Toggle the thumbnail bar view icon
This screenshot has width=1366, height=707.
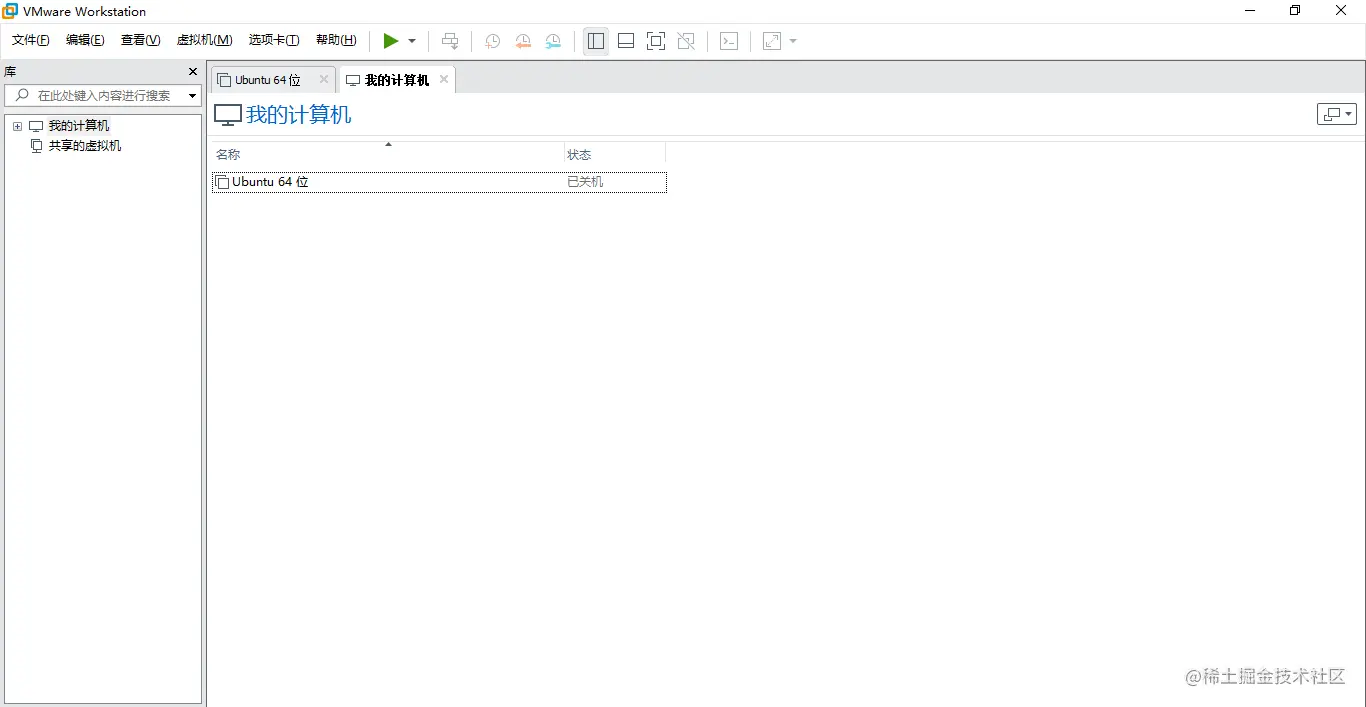pyautogui.click(x=626, y=41)
